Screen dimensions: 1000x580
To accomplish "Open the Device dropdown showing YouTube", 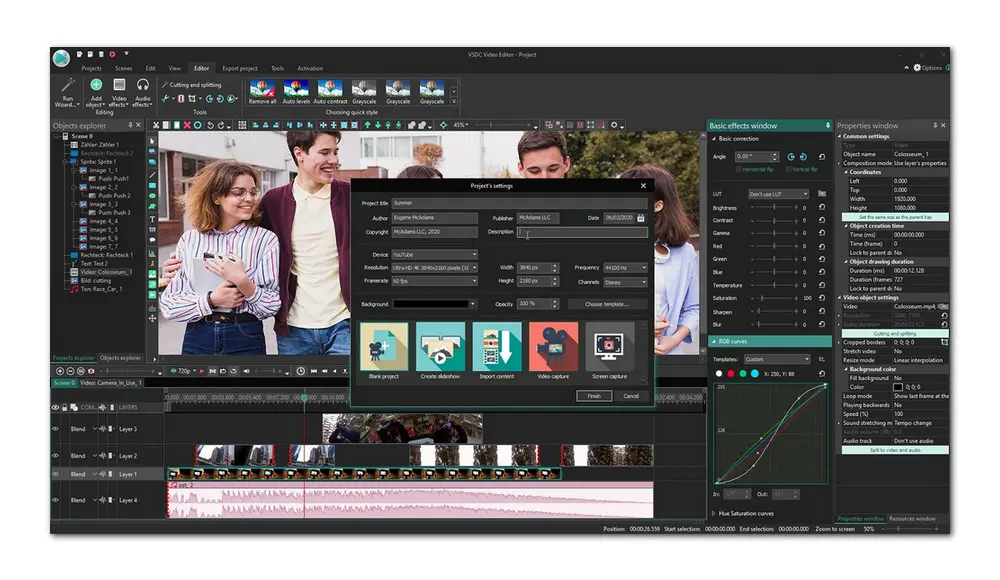I will [x=434, y=255].
